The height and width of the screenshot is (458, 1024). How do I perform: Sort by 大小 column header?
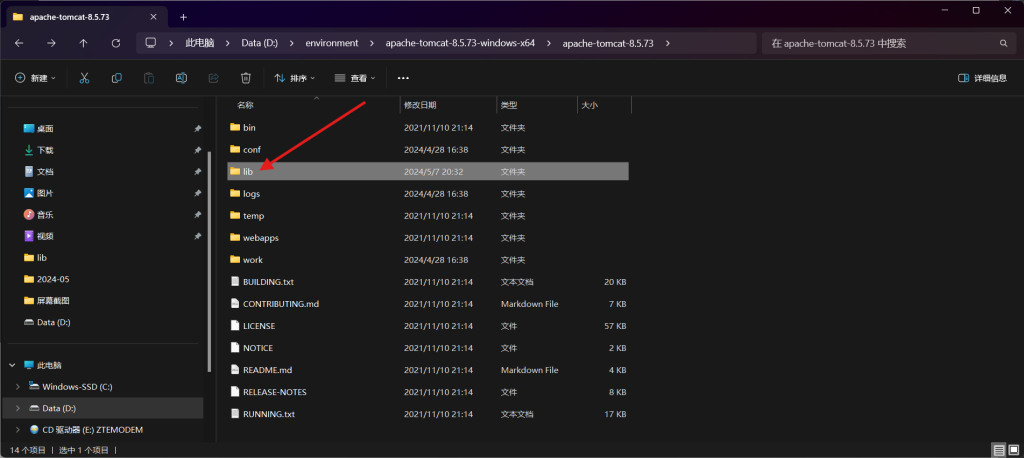click(x=589, y=105)
